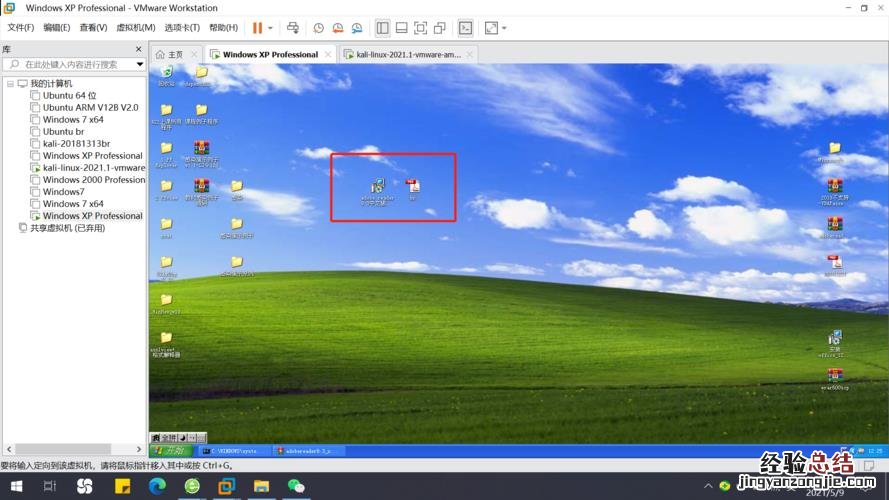Click the pause virtual machine button
Viewport: 889px width, 500px height.
coord(257,28)
